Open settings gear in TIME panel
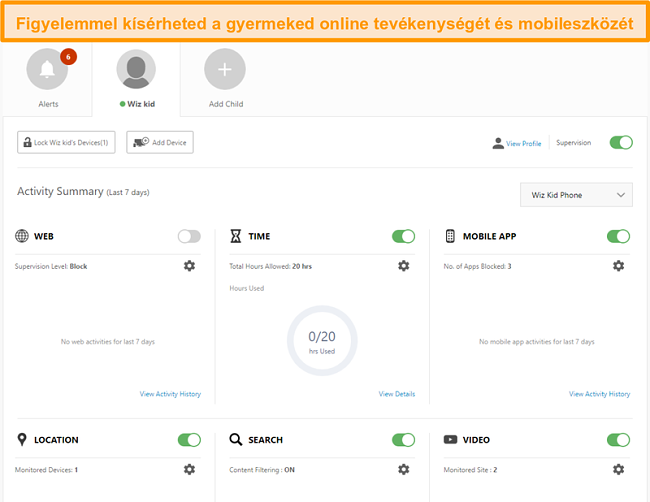This screenshot has width=650, height=502. pyautogui.click(x=404, y=266)
